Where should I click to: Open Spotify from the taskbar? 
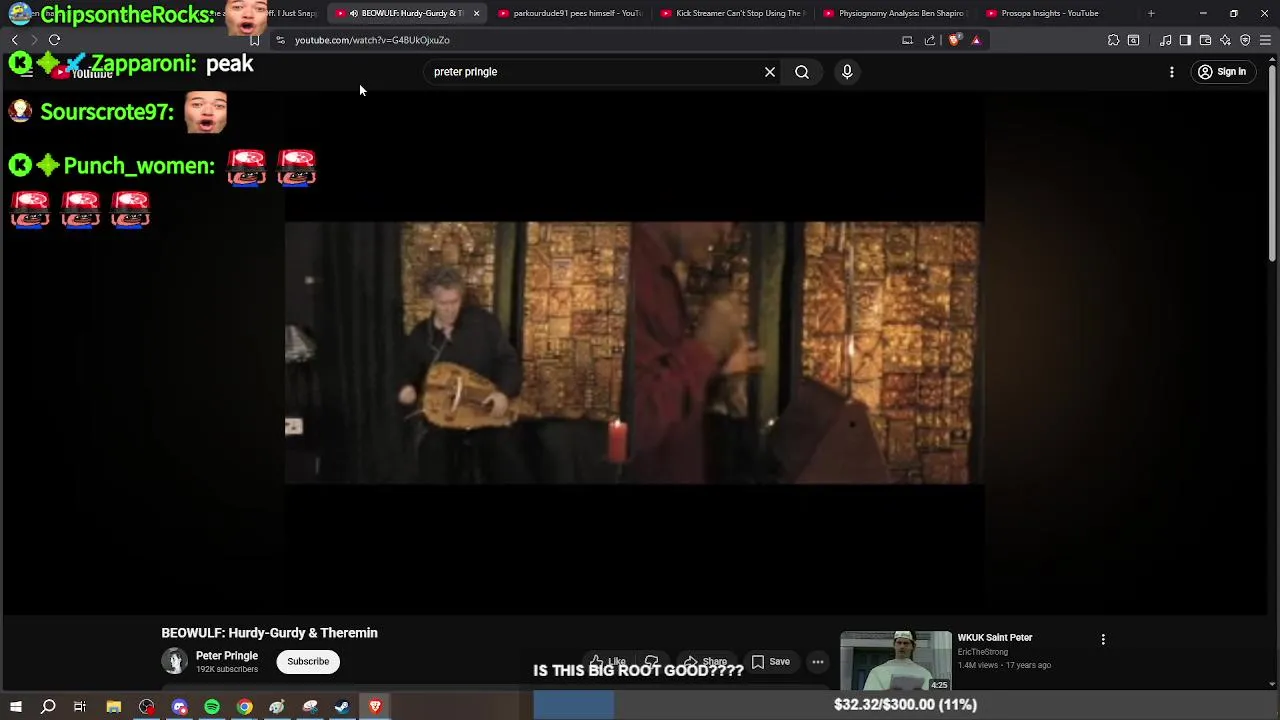pos(212,707)
